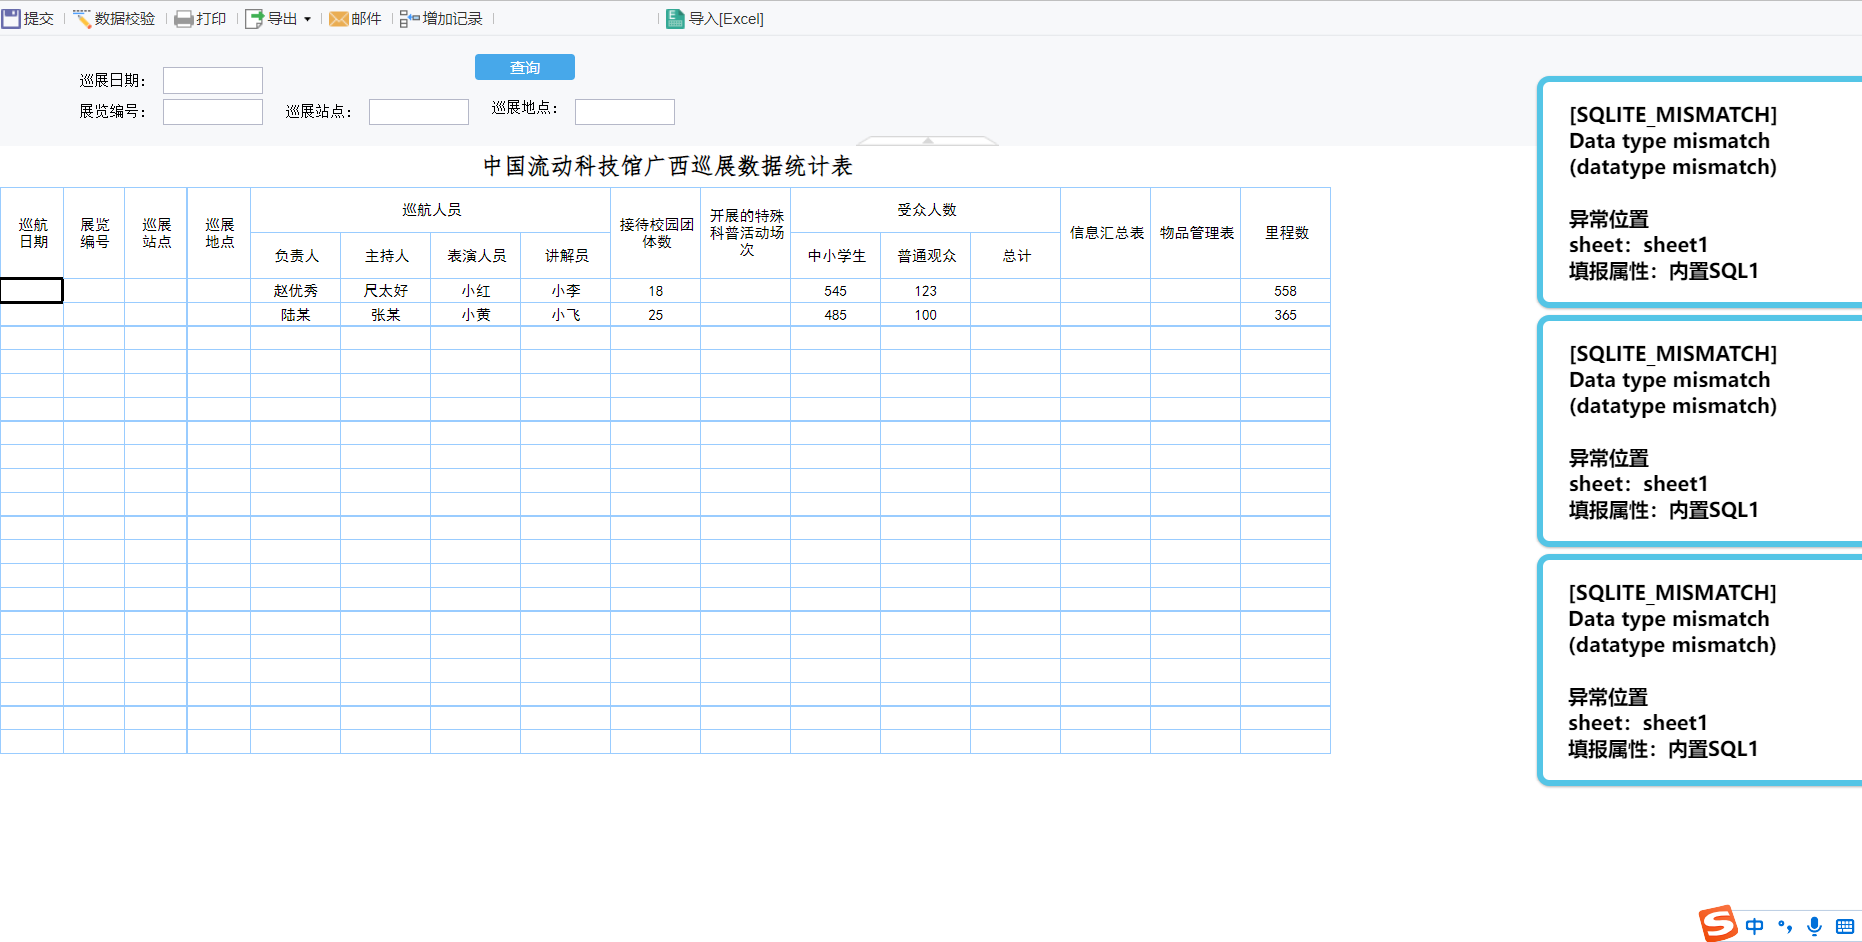Focus the 巡展站点 input field
Screen dimensions: 1862x942
[419, 112]
